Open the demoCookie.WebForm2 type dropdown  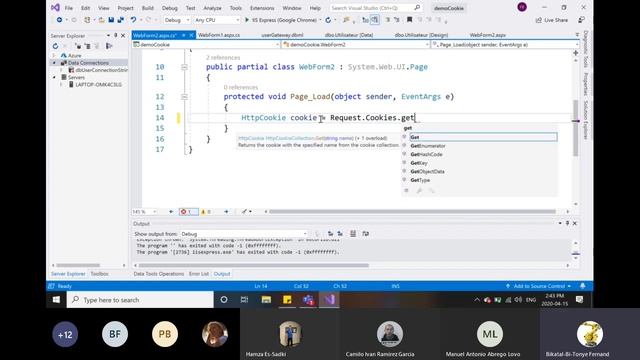coord(356,44)
